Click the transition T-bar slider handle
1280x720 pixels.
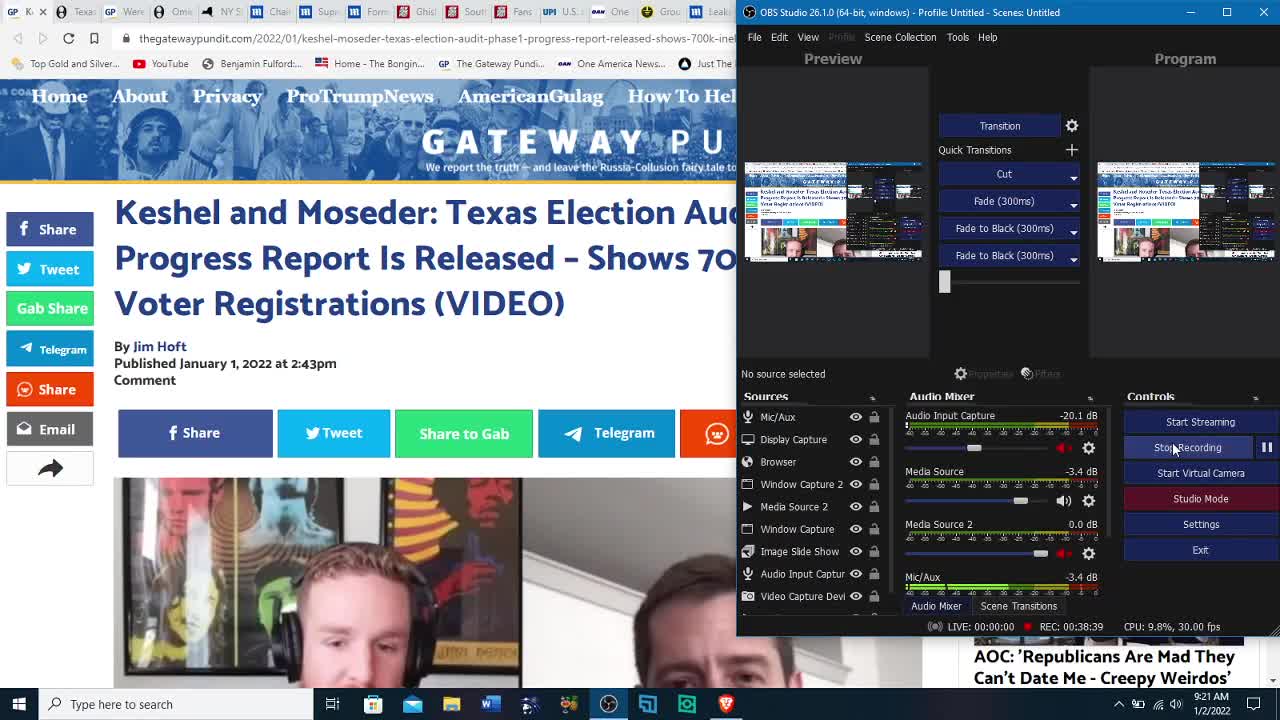point(944,282)
